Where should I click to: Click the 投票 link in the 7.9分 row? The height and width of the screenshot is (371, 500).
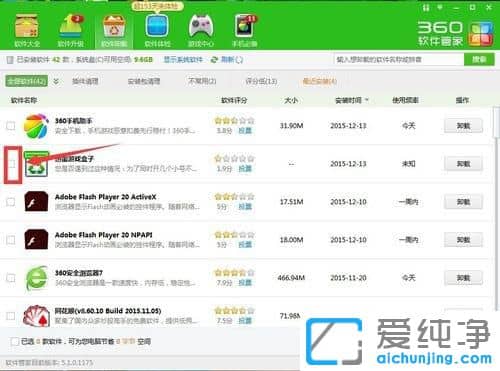[245, 283]
